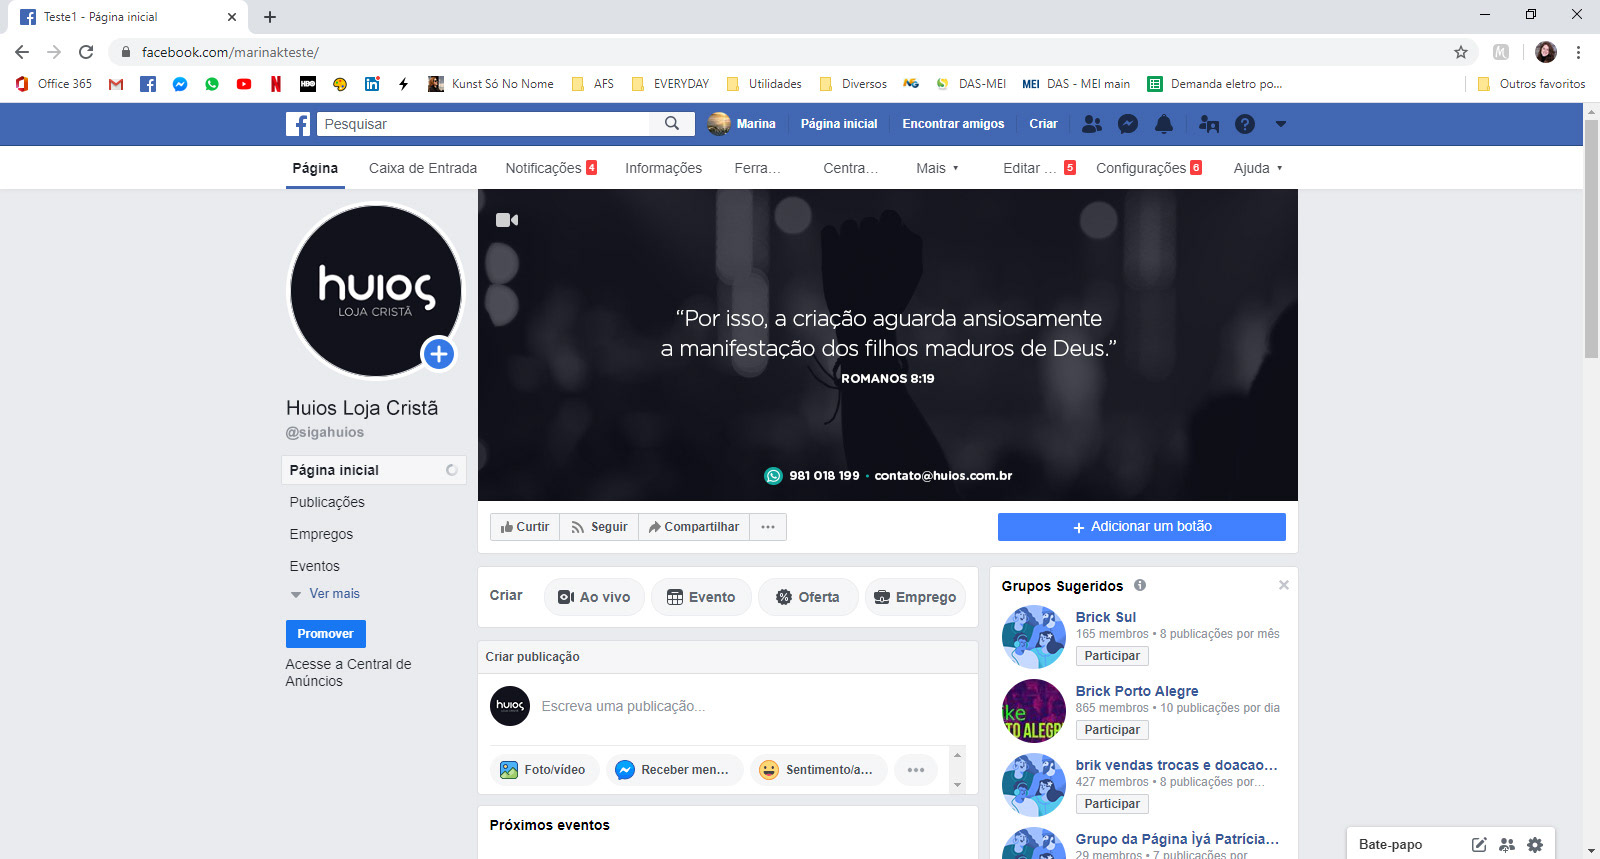This screenshot has height=859, width=1600.
Task: Click the blue plus on profile picture
Action: (x=439, y=354)
